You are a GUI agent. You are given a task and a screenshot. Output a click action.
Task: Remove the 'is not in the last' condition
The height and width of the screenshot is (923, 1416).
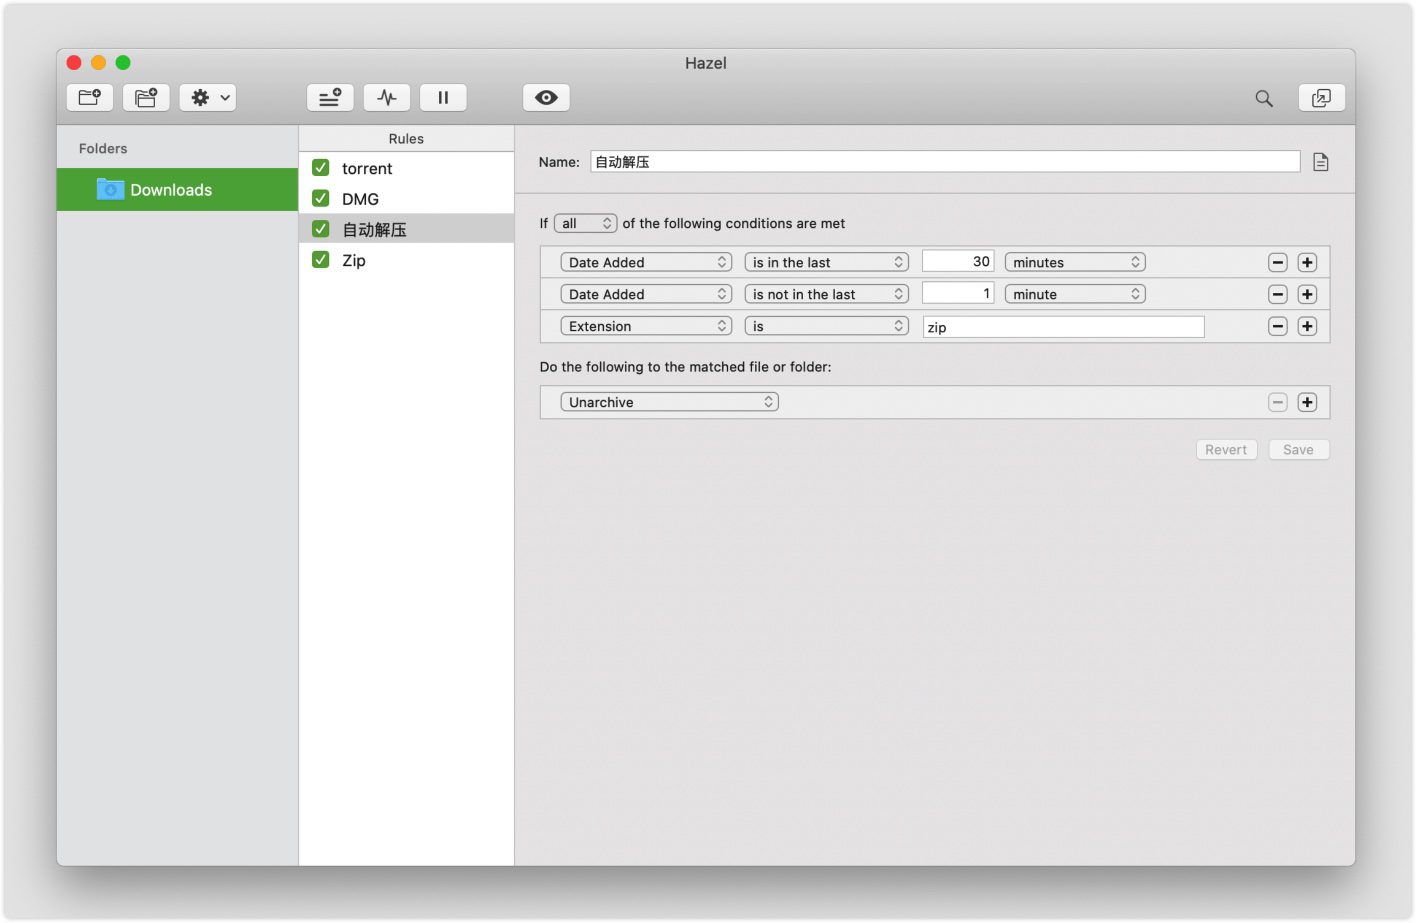(1278, 294)
